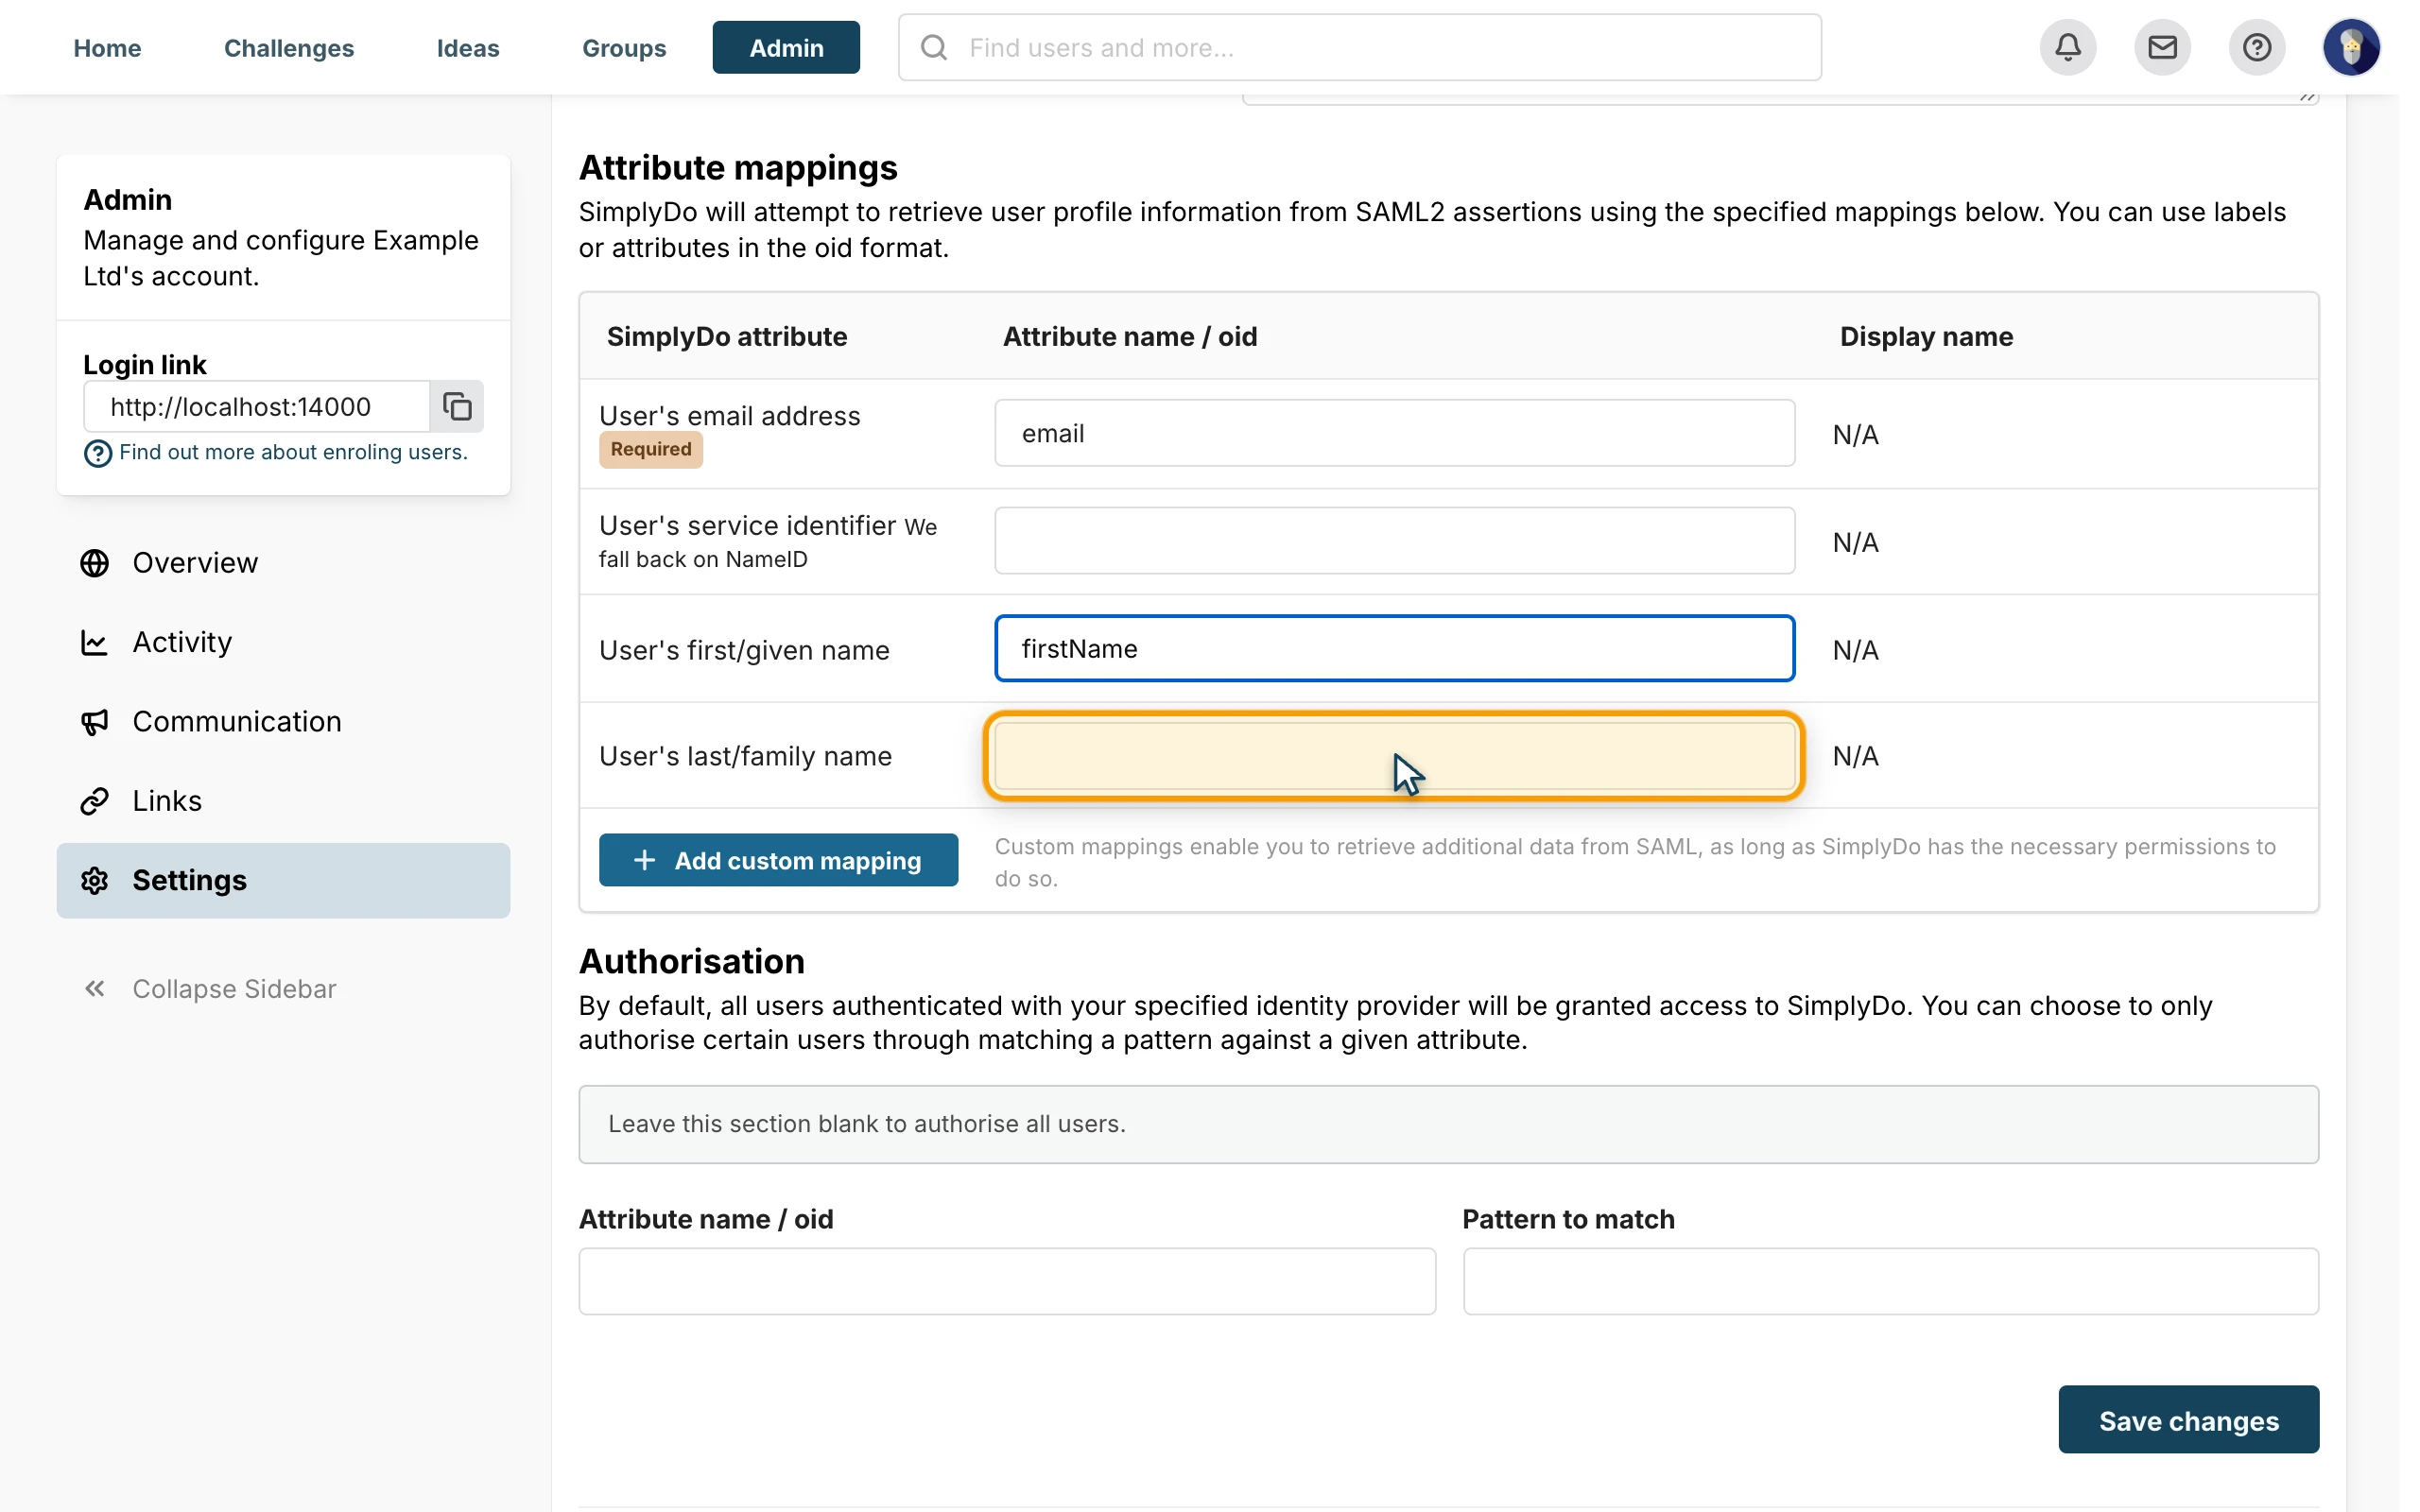Open the messages envelope icon
This screenshot has width=2420, height=1512.
(2162, 47)
